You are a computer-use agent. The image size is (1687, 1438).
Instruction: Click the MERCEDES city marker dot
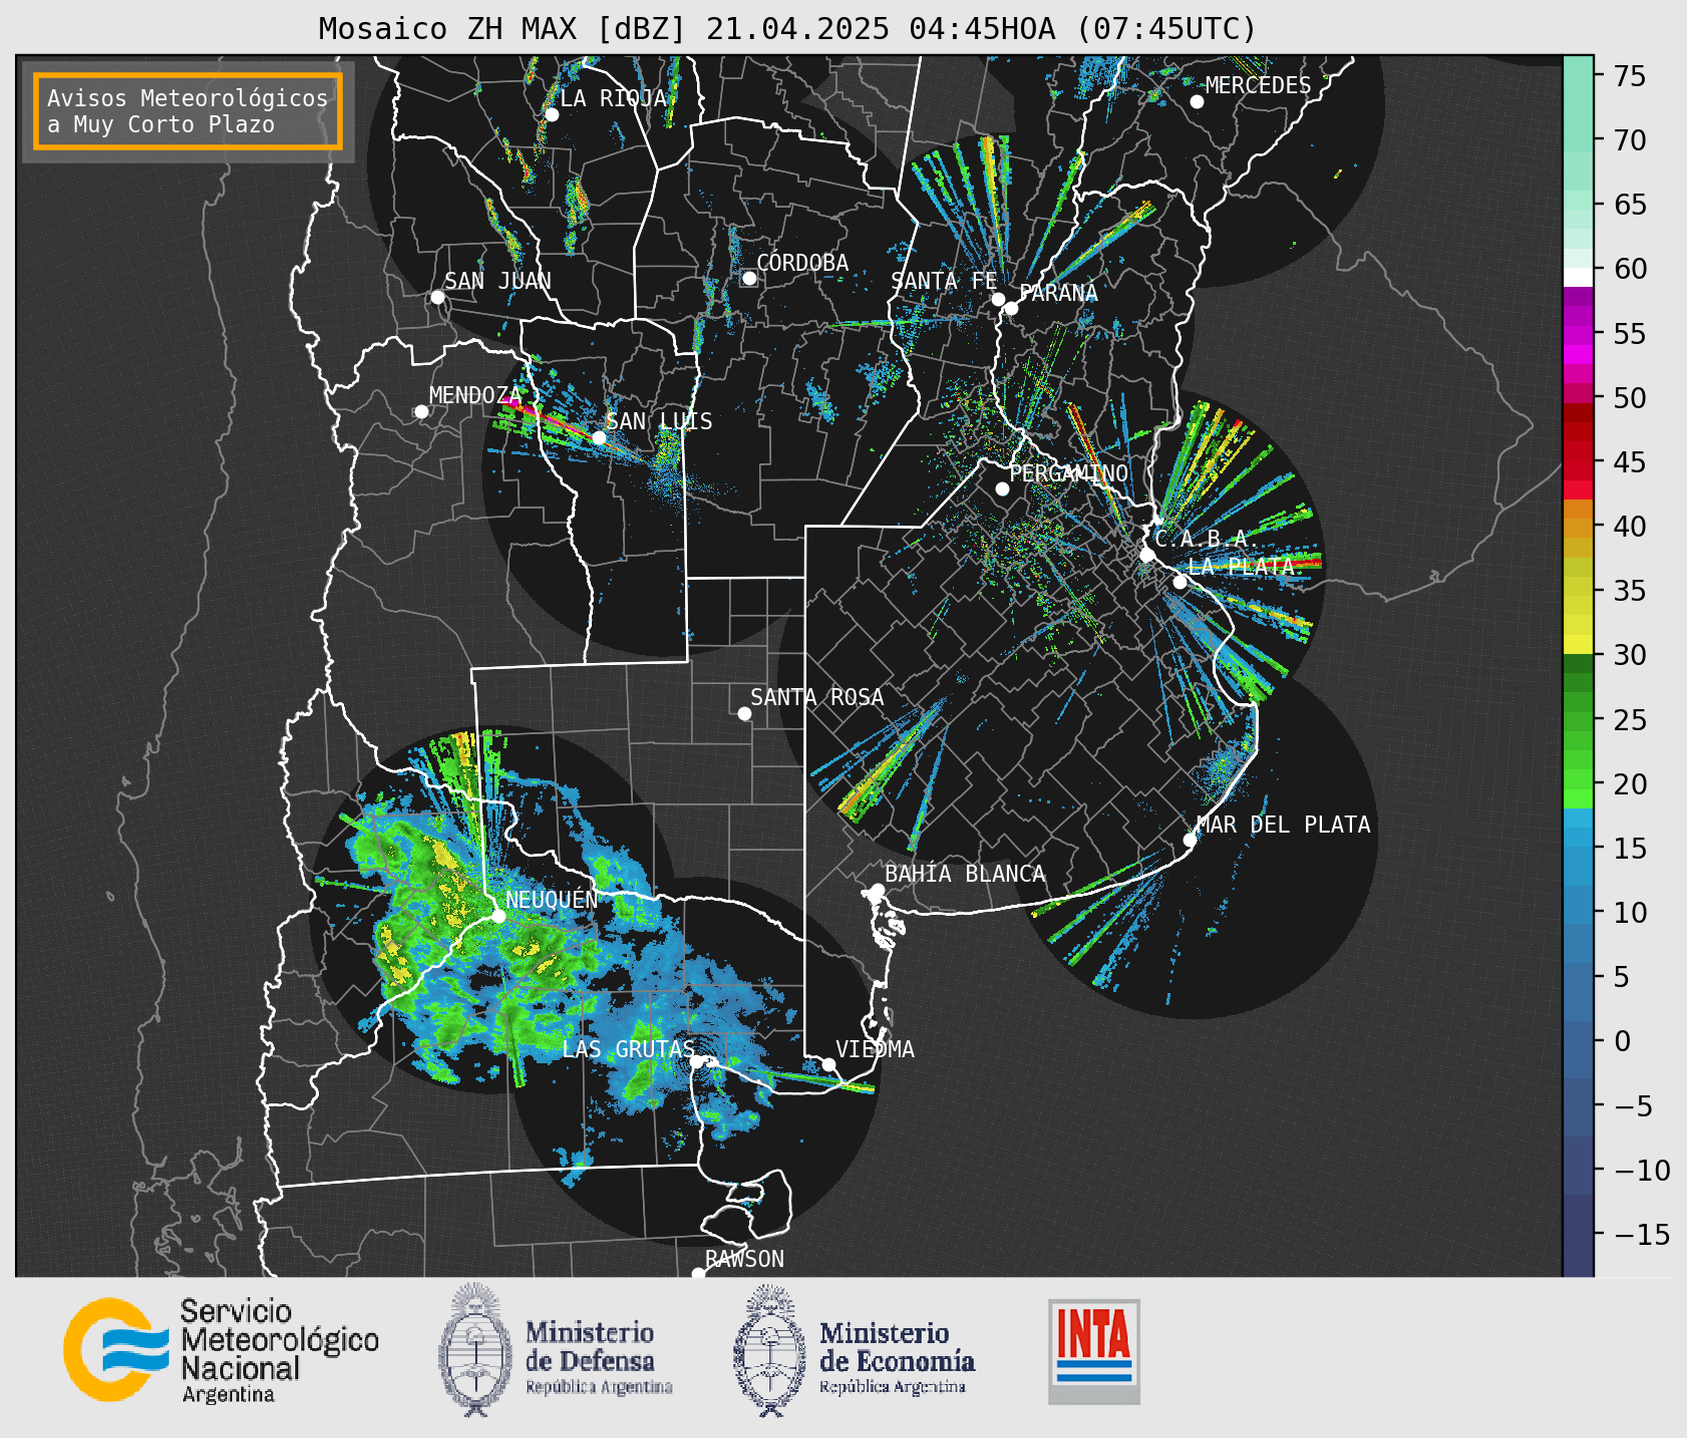[1197, 102]
